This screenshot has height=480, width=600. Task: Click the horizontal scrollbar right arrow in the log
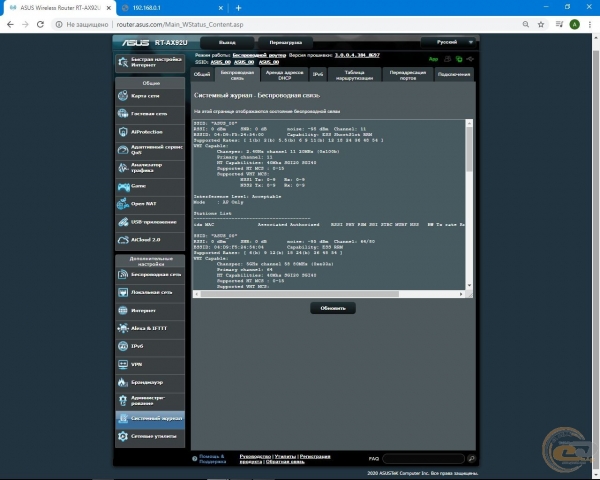pos(461,294)
